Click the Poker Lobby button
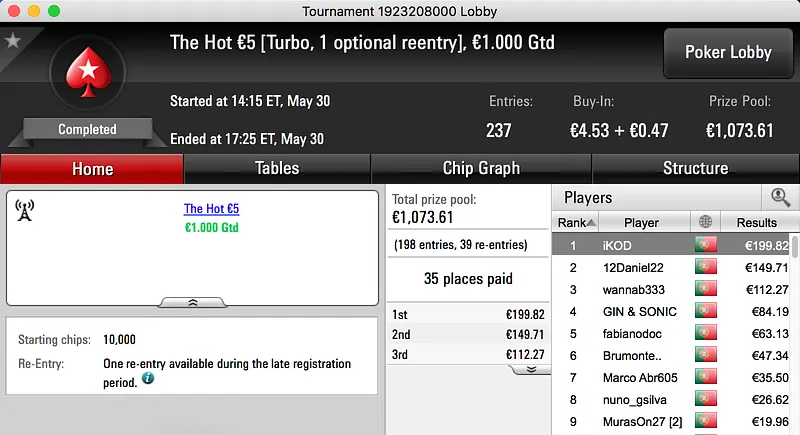The image size is (800, 435). point(727,52)
